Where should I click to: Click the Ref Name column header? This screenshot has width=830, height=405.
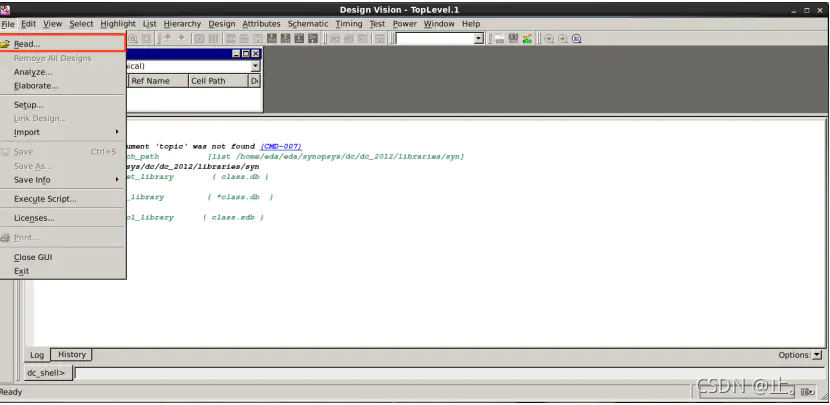point(159,81)
